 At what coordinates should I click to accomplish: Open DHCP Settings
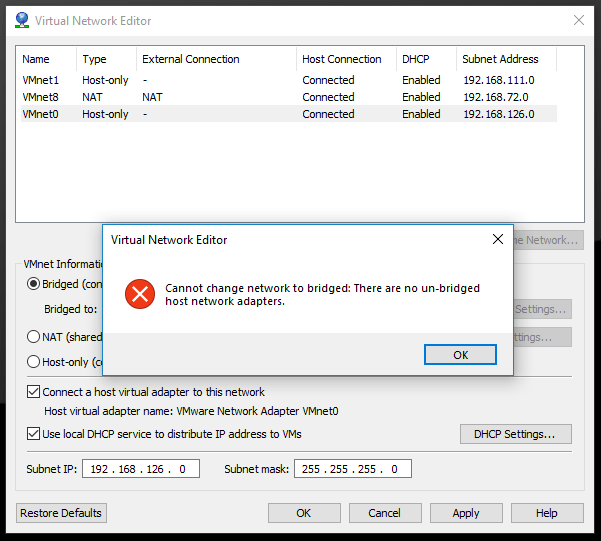(x=515, y=434)
